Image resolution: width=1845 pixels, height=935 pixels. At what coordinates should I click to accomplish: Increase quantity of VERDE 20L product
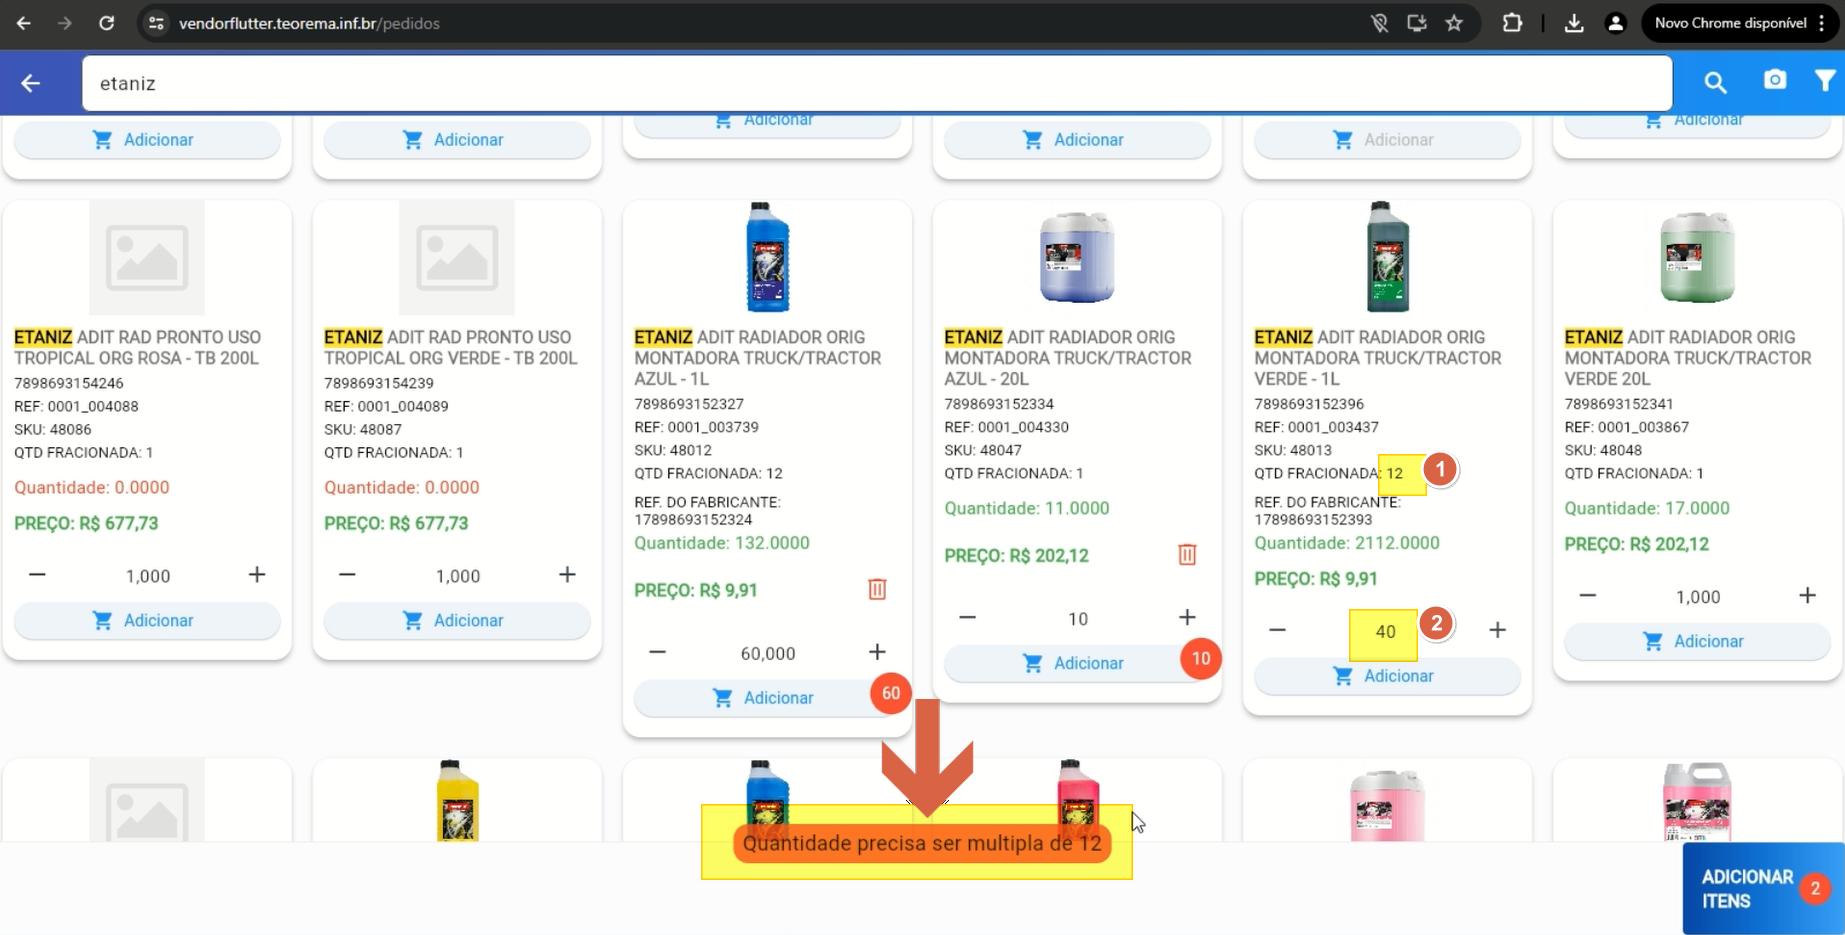[x=1807, y=596]
